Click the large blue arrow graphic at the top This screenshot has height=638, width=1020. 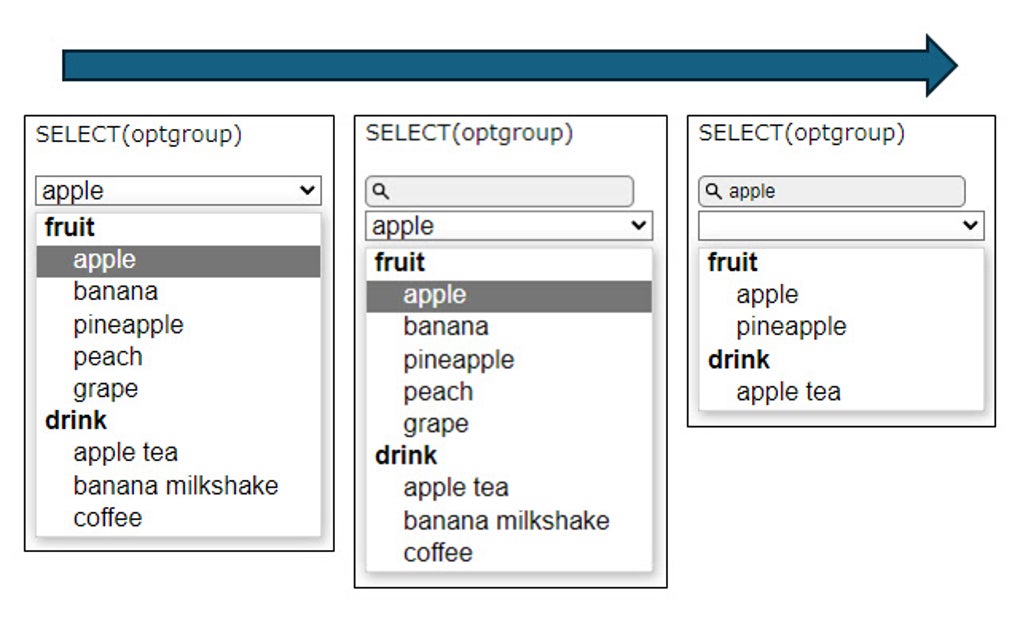point(500,64)
